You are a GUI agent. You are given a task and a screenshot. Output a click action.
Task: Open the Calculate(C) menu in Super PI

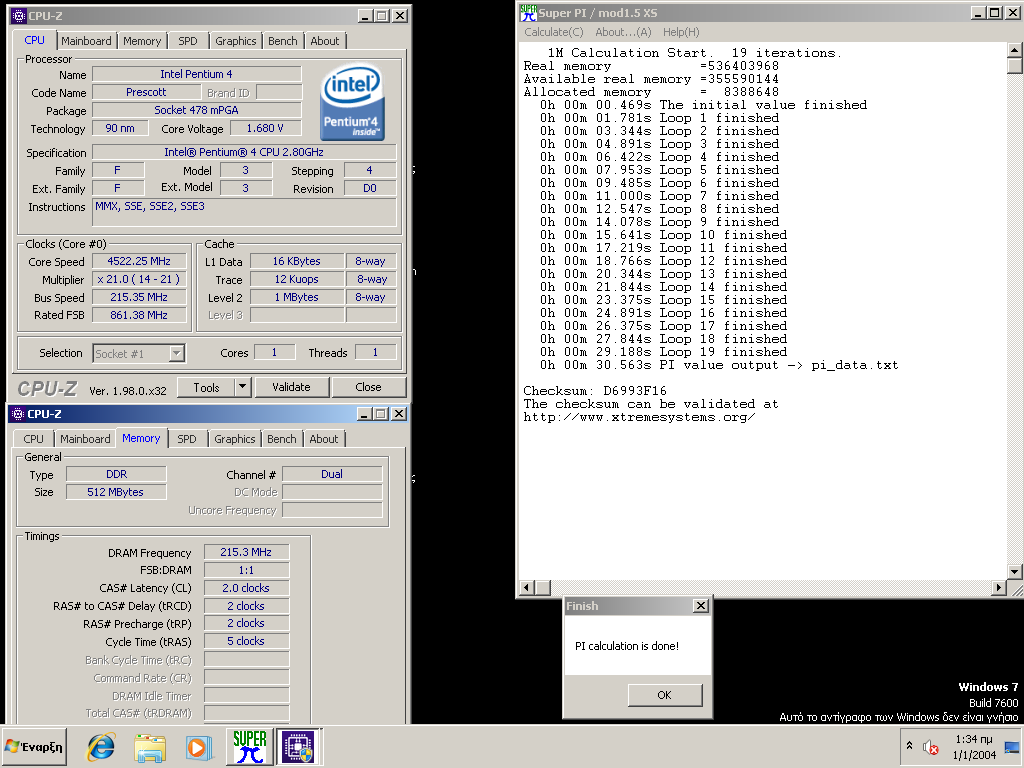[x=554, y=32]
